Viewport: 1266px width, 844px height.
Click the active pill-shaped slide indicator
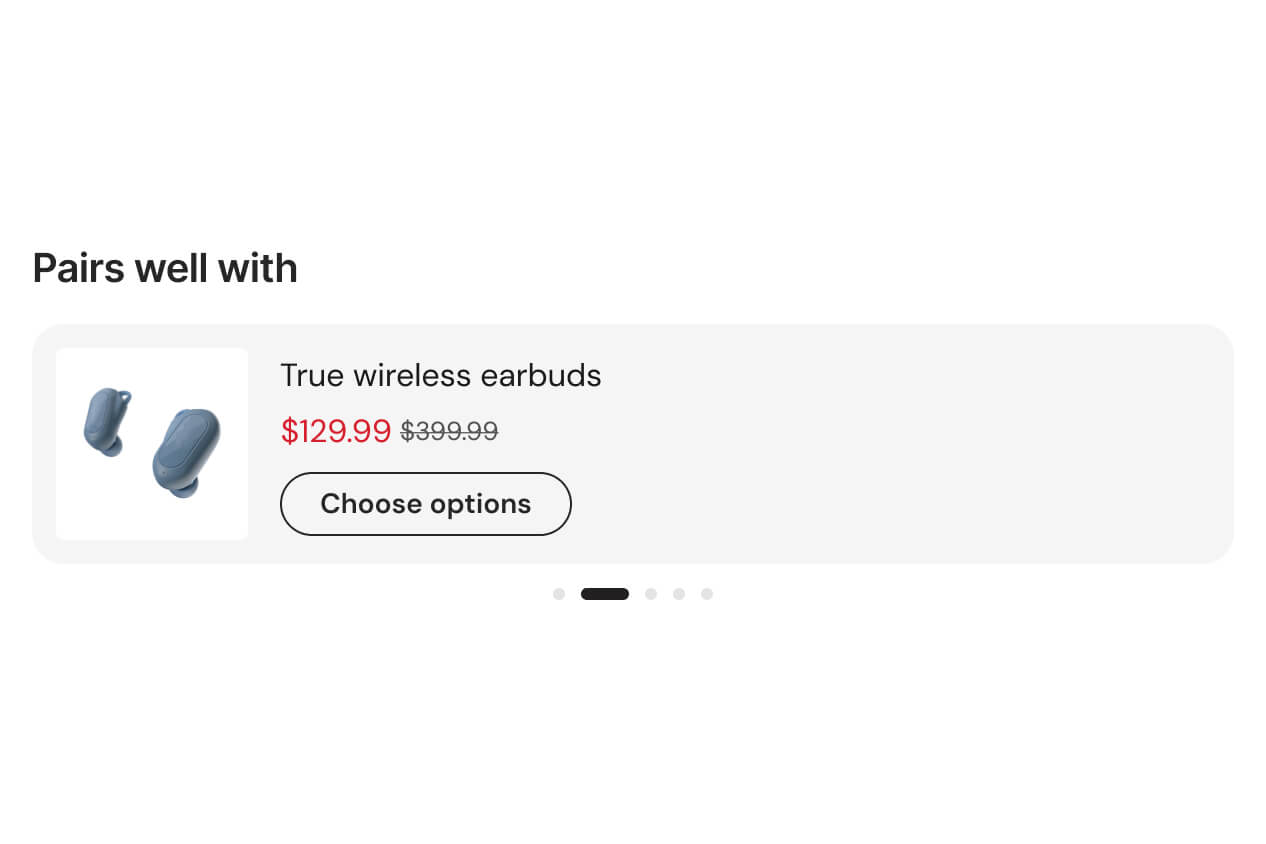coord(605,594)
